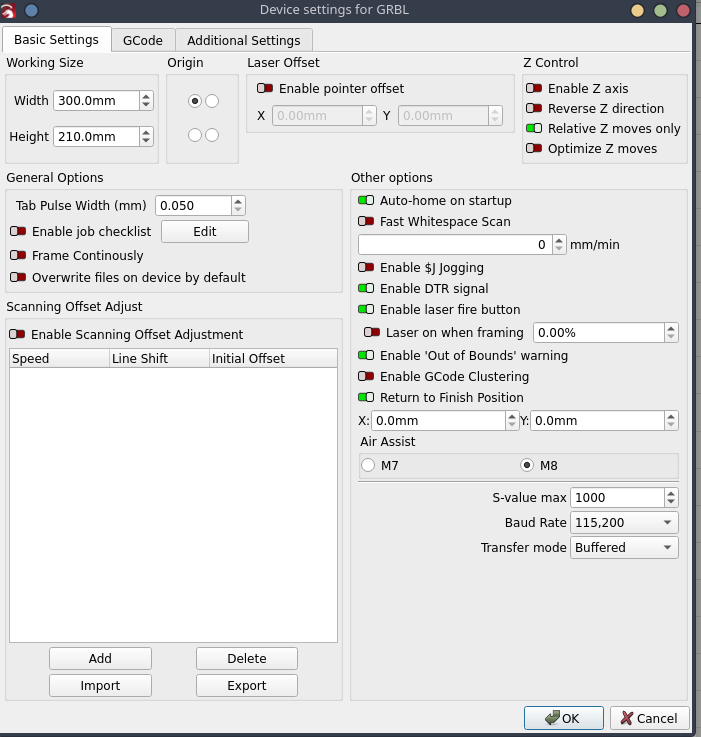The height and width of the screenshot is (737, 701).
Task: Click the S-value max field
Action: click(617, 497)
